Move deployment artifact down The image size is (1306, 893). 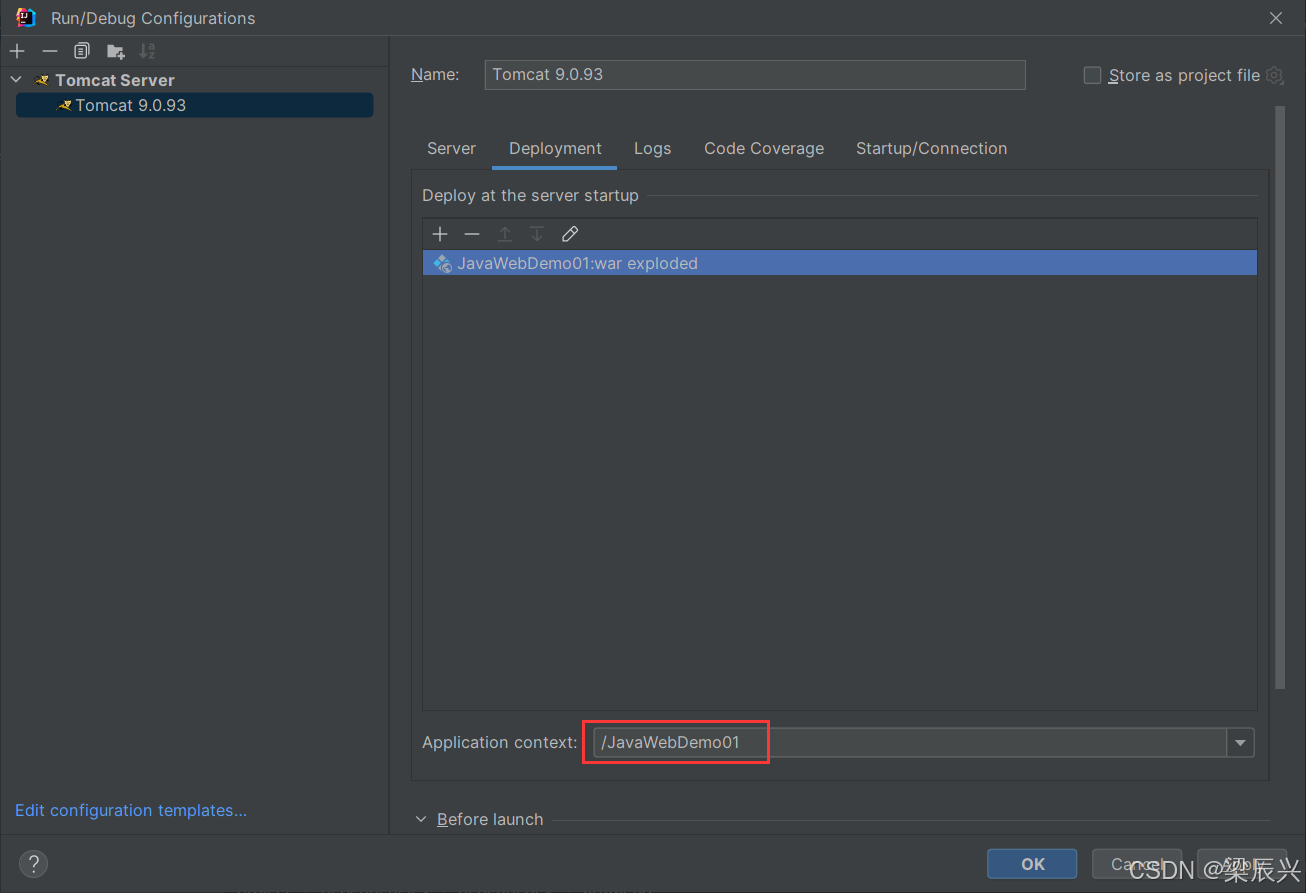(x=537, y=234)
